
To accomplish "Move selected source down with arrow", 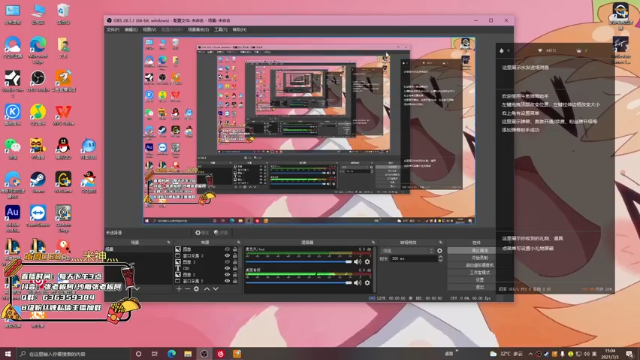I will click(x=216, y=289).
